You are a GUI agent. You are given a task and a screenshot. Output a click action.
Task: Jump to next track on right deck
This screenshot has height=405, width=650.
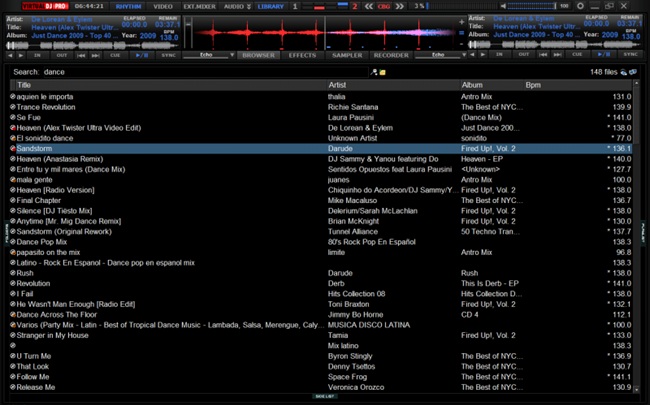point(558,54)
